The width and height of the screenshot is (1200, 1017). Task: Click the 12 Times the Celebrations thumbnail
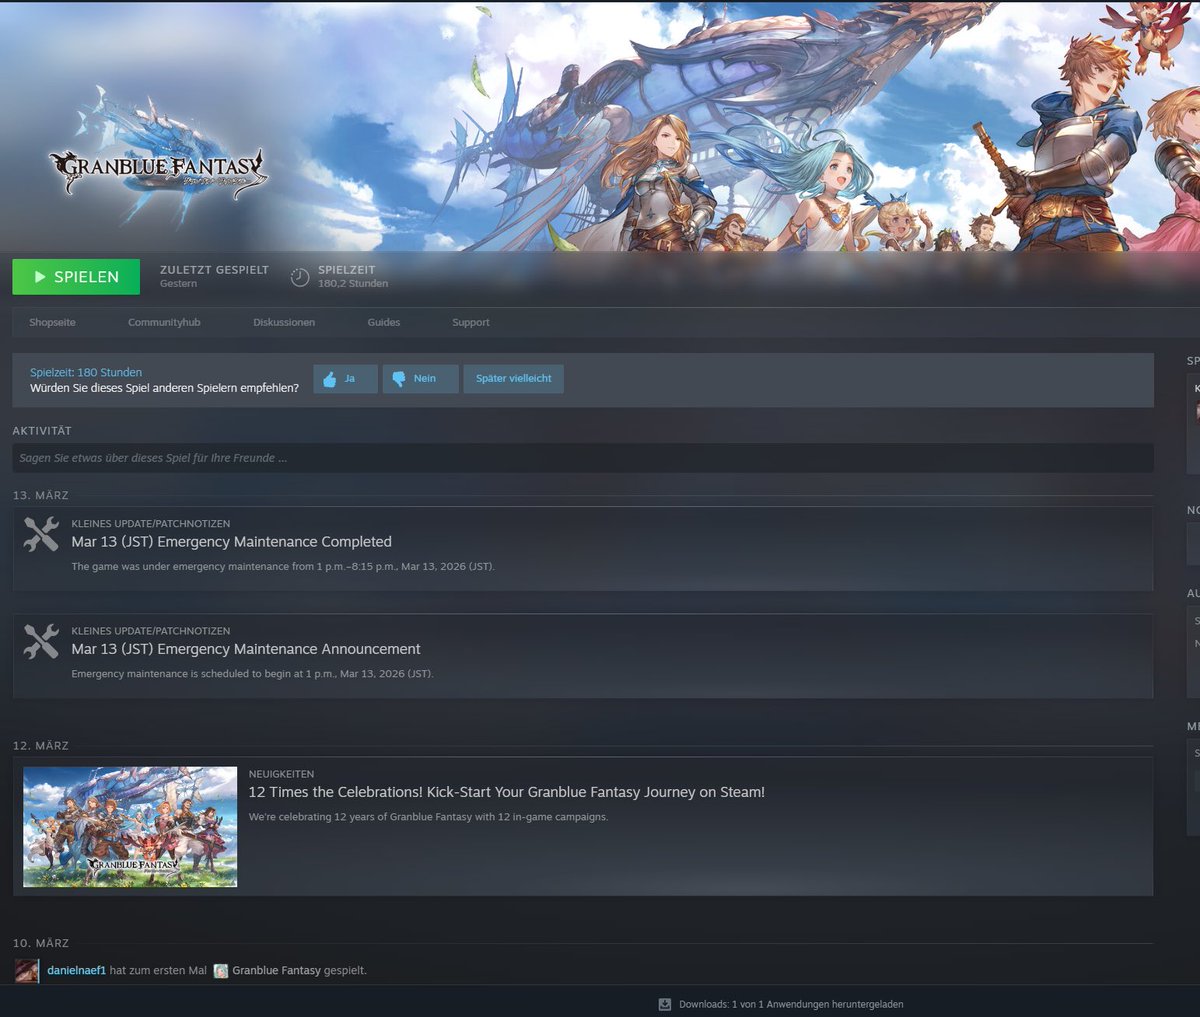coord(130,827)
